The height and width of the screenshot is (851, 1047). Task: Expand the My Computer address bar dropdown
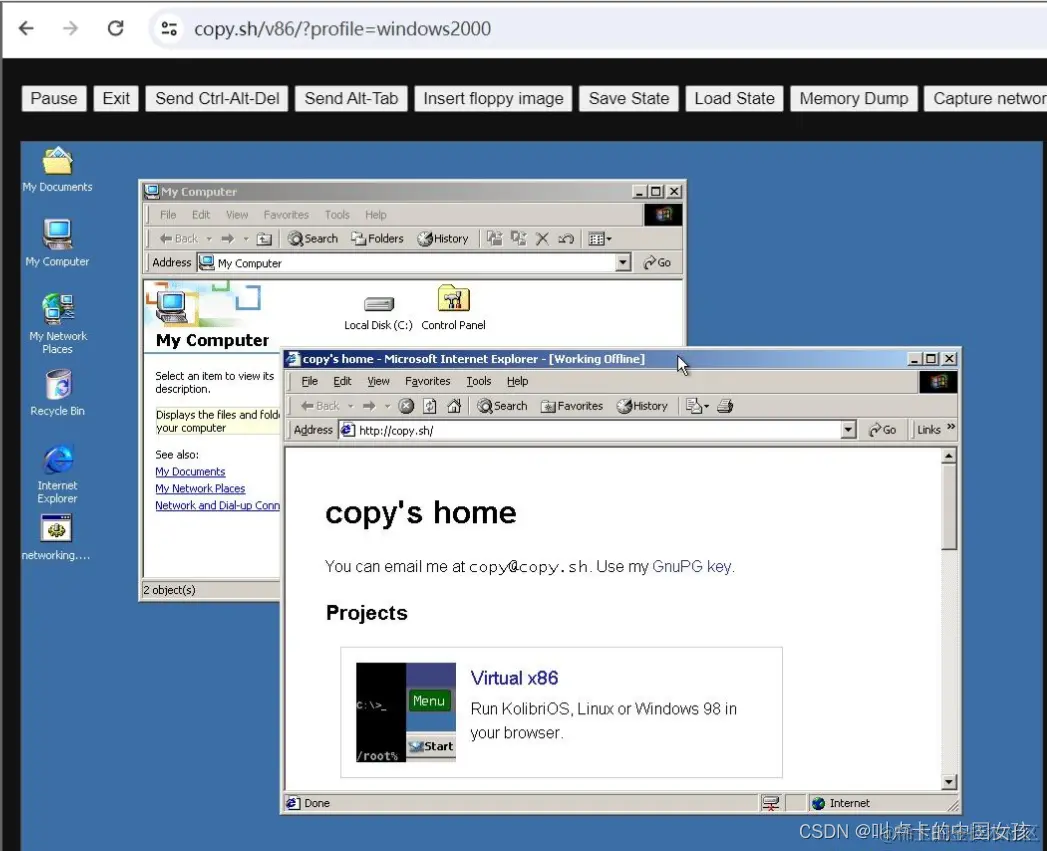(x=623, y=263)
